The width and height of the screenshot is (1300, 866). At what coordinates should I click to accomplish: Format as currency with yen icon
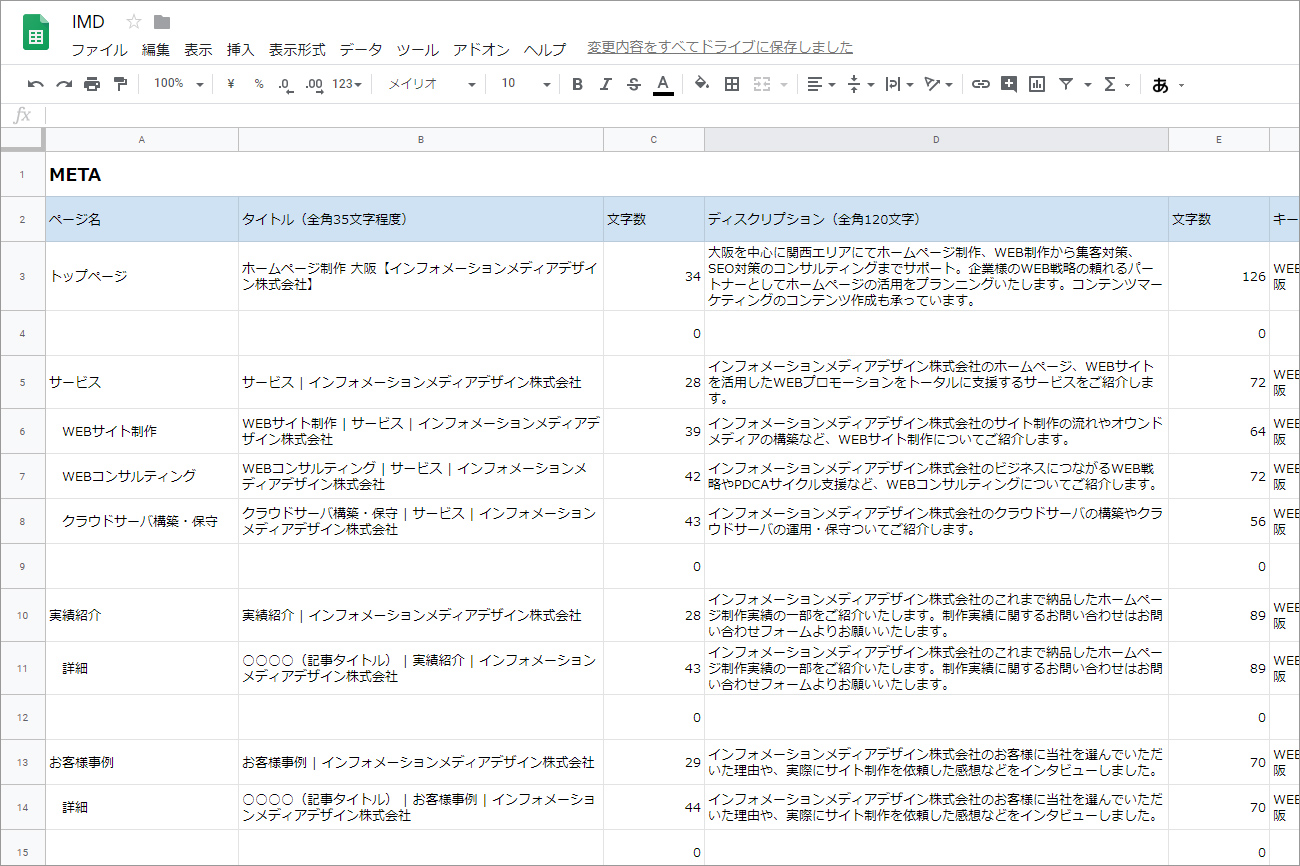point(231,84)
